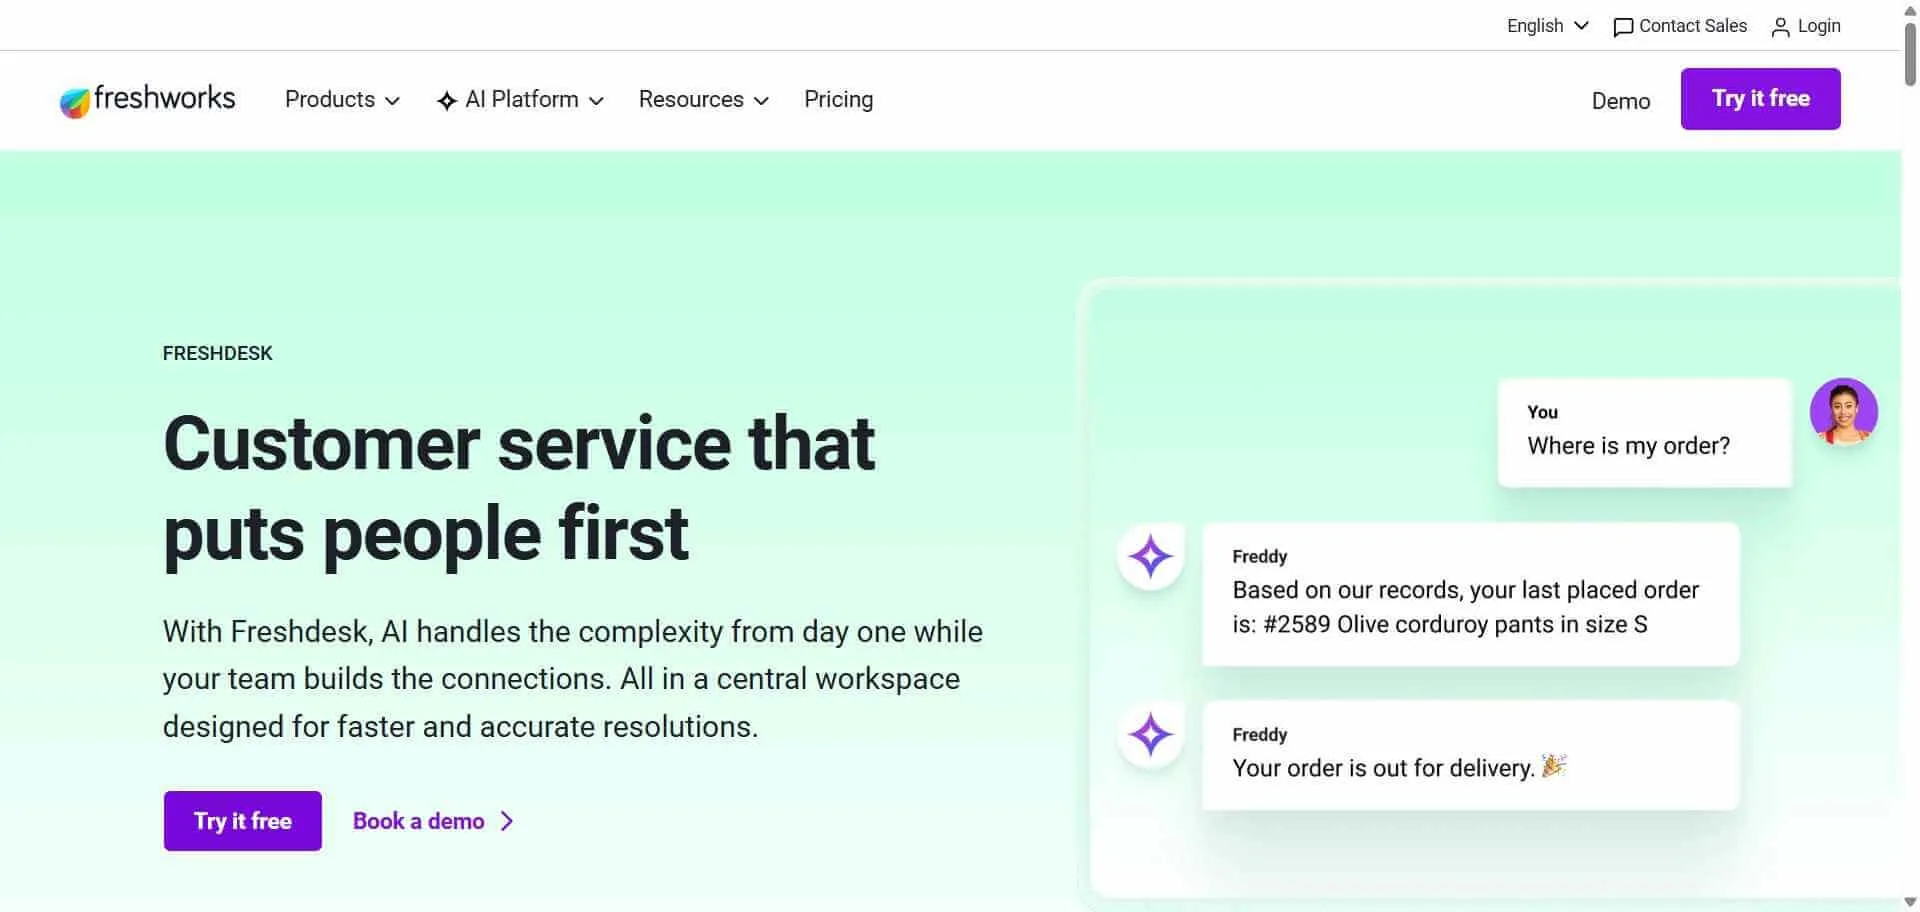This screenshot has width=1920, height=912.
Task: Click the Demo link in header
Action: click(1621, 101)
